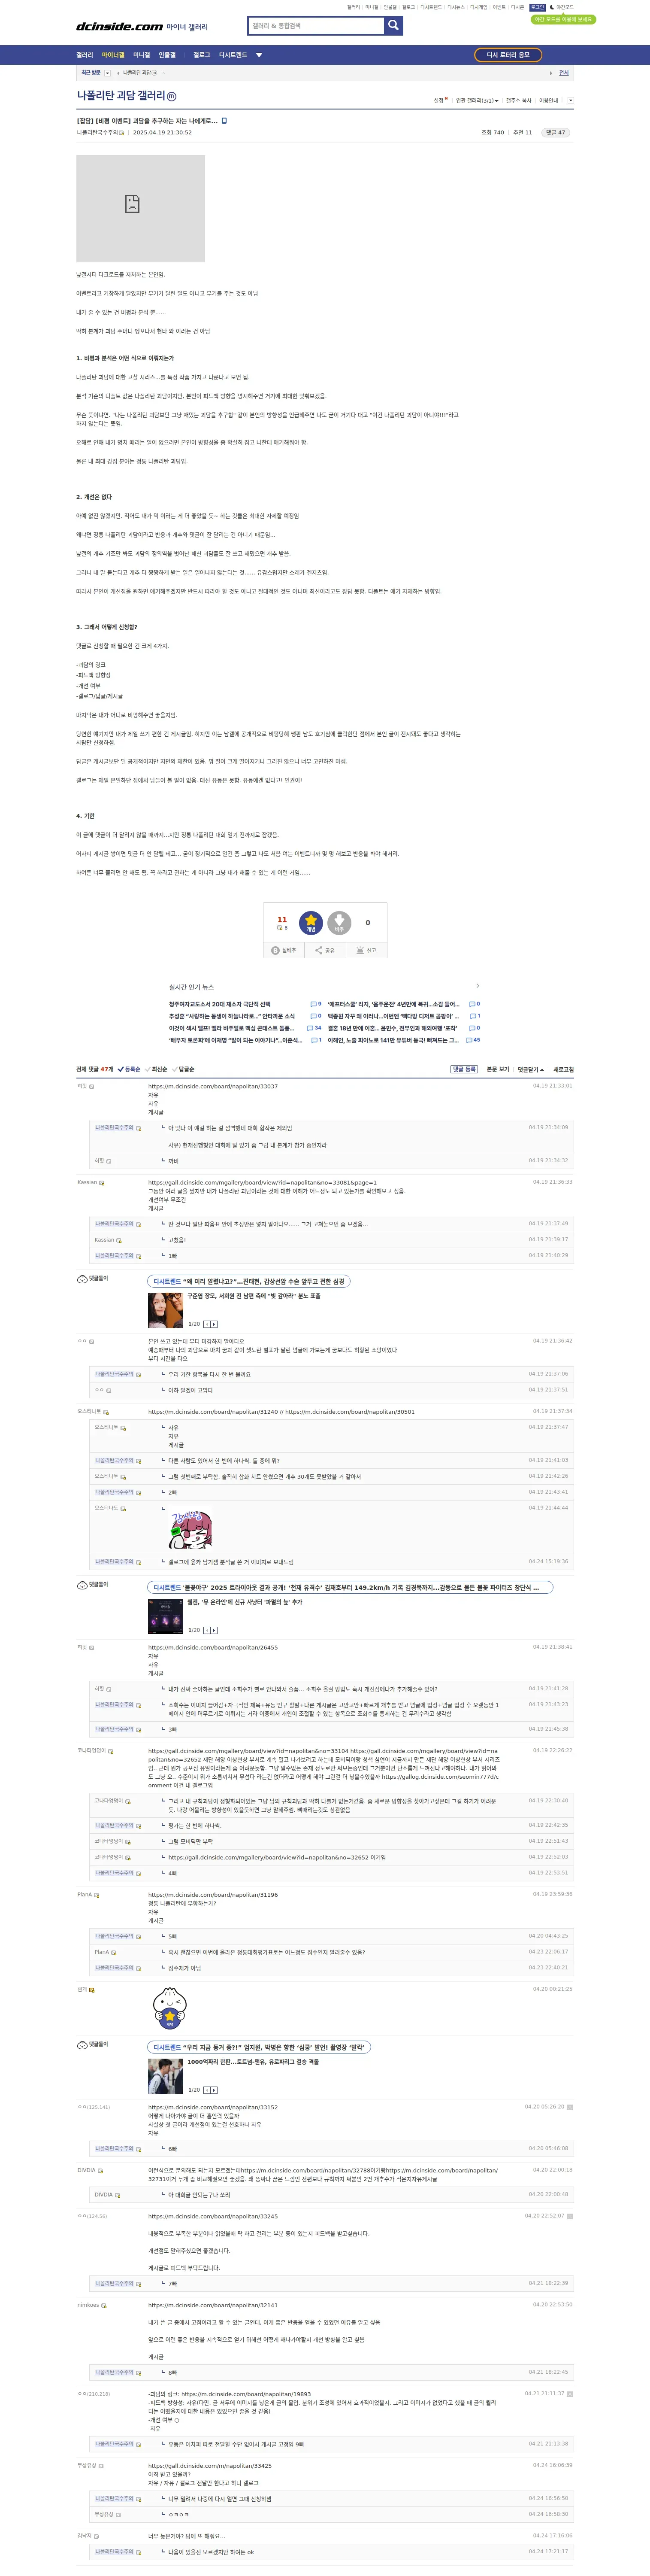This screenshot has width=650, height=2576.
Task: Click the nimkoes commenter nickname
Action: [88, 2305]
